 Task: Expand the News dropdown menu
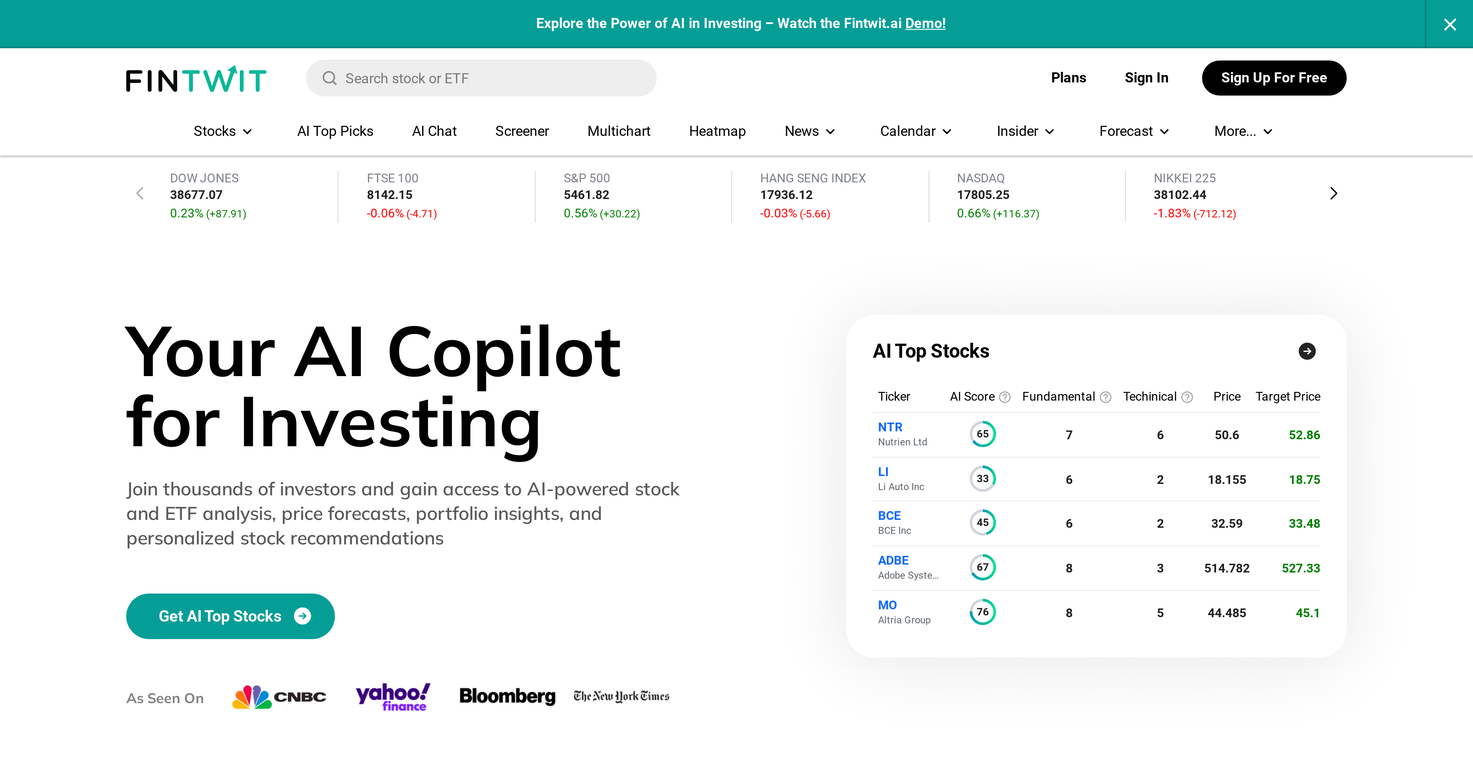(809, 131)
